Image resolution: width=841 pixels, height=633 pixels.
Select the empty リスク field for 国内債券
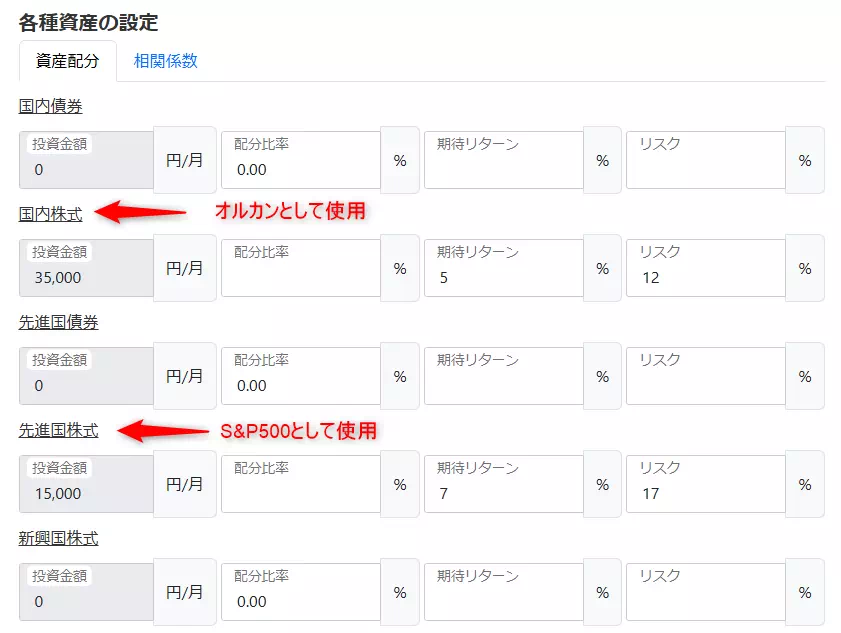(x=705, y=159)
